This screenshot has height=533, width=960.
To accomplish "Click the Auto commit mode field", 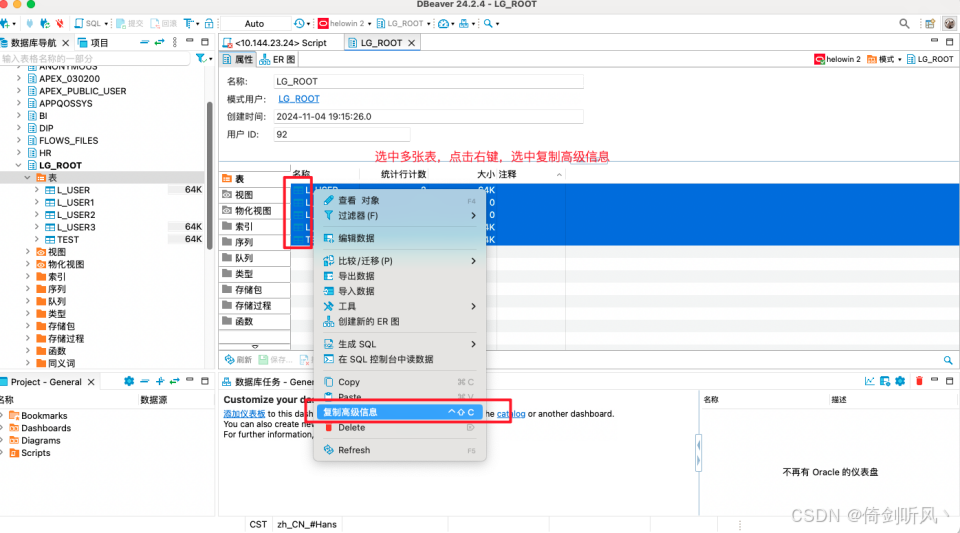I will (x=255, y=23).
